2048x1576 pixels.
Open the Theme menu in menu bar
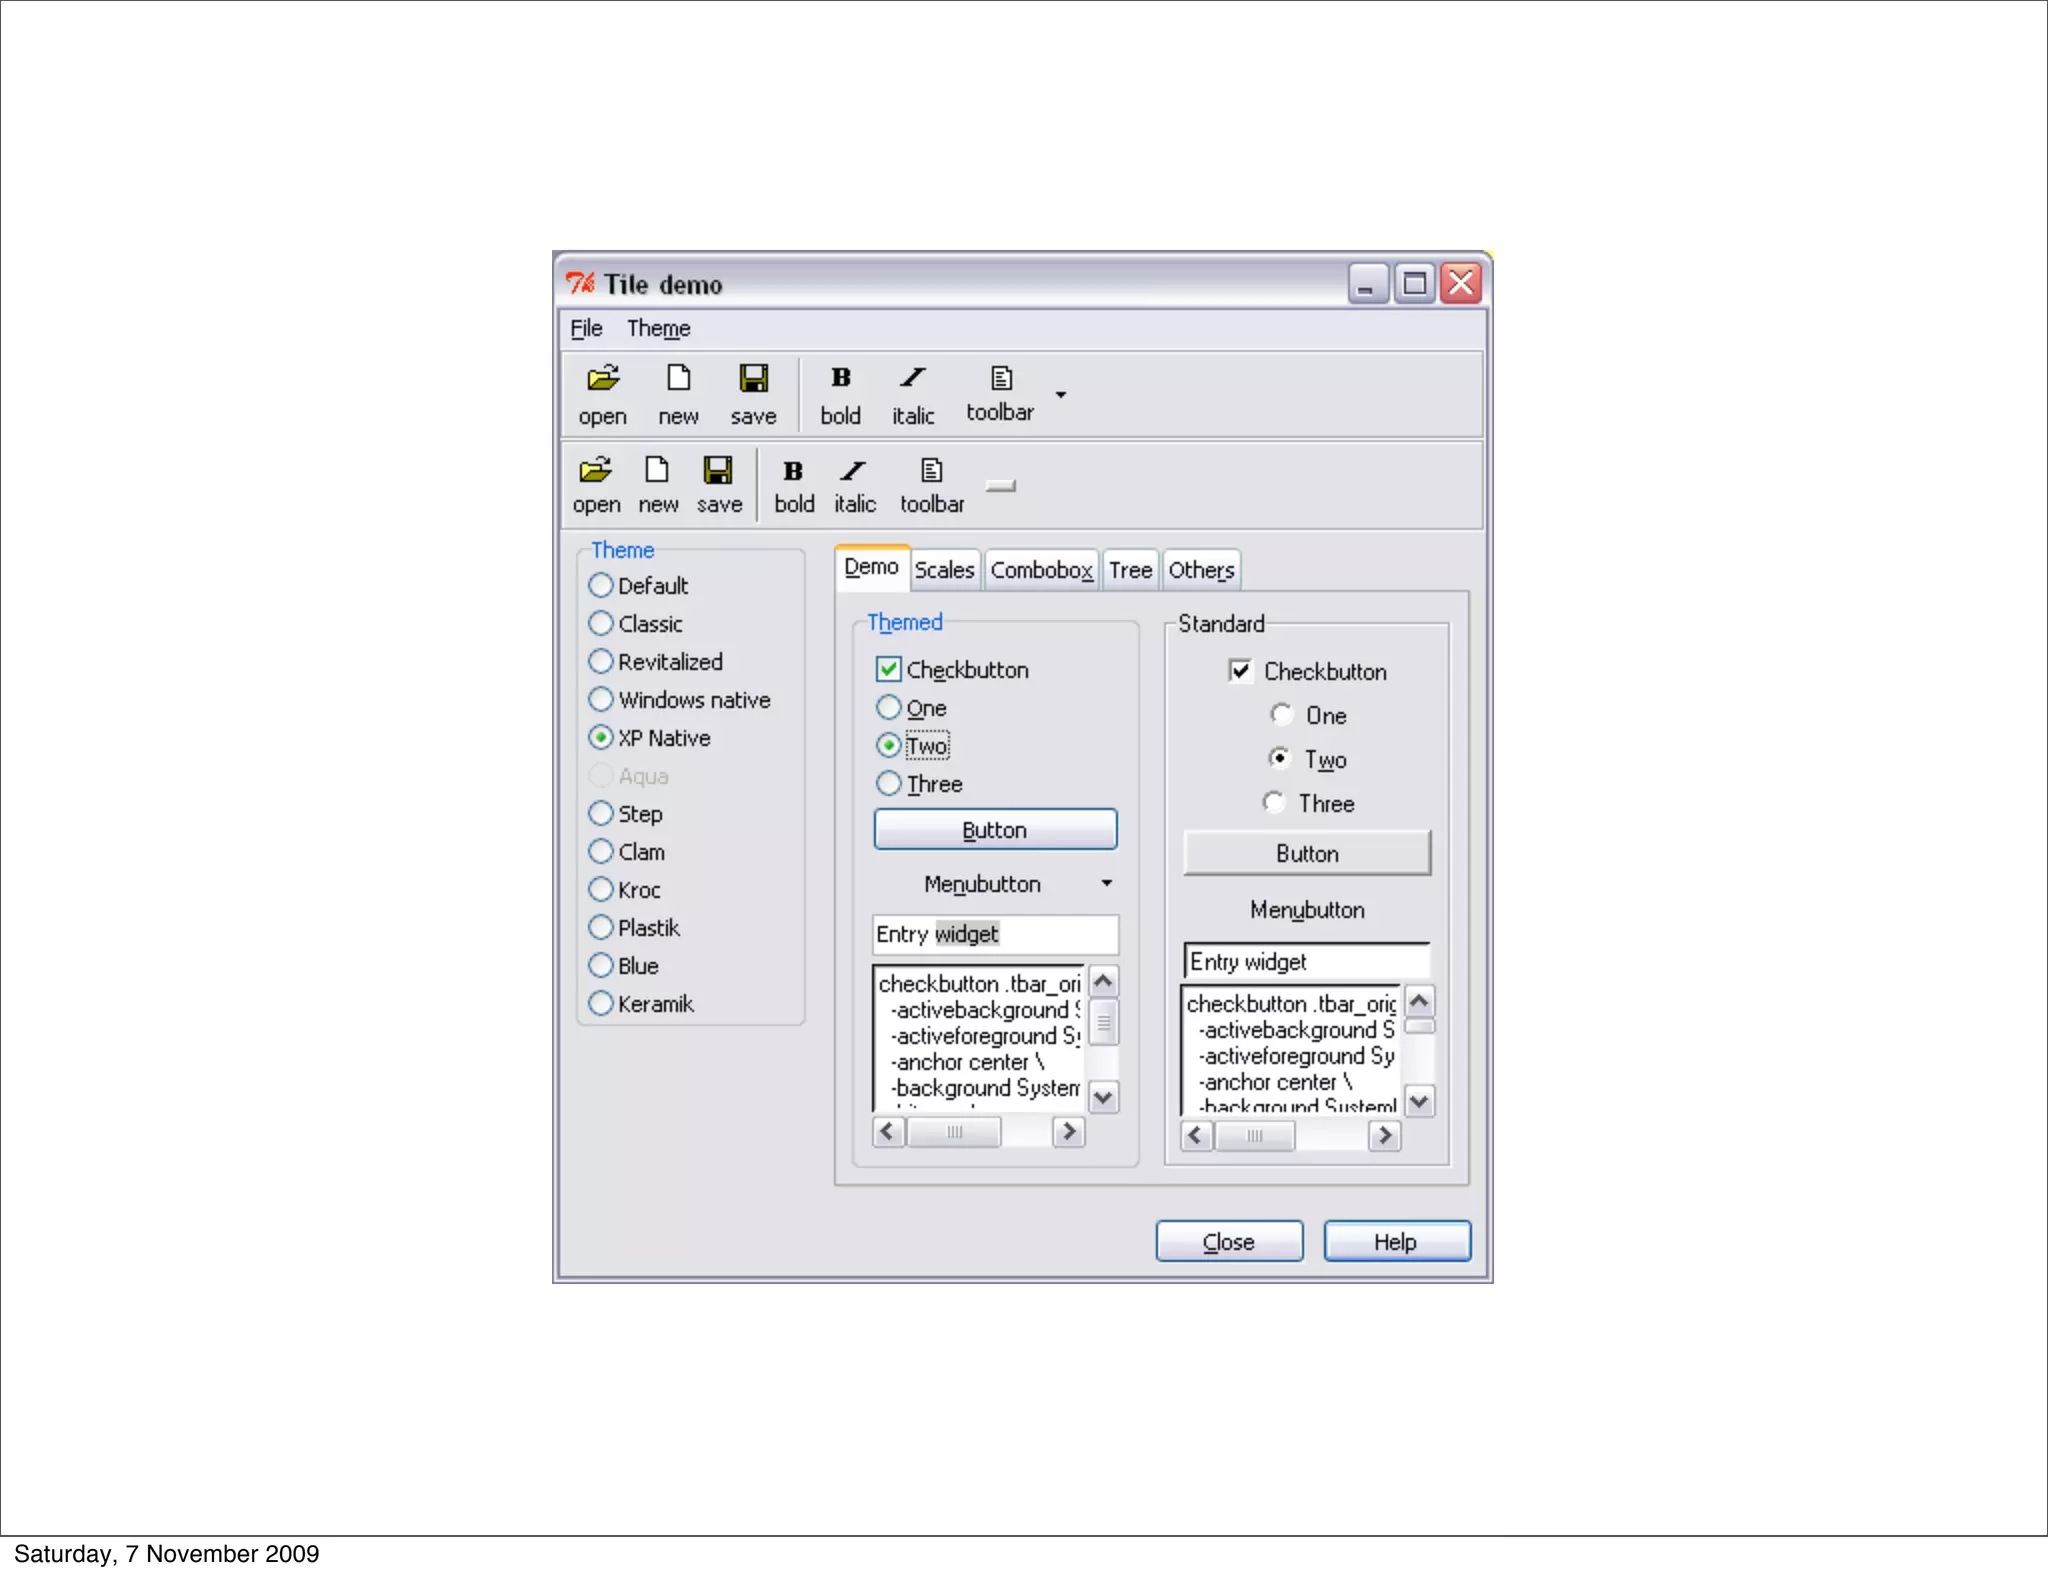coord(658,329)
